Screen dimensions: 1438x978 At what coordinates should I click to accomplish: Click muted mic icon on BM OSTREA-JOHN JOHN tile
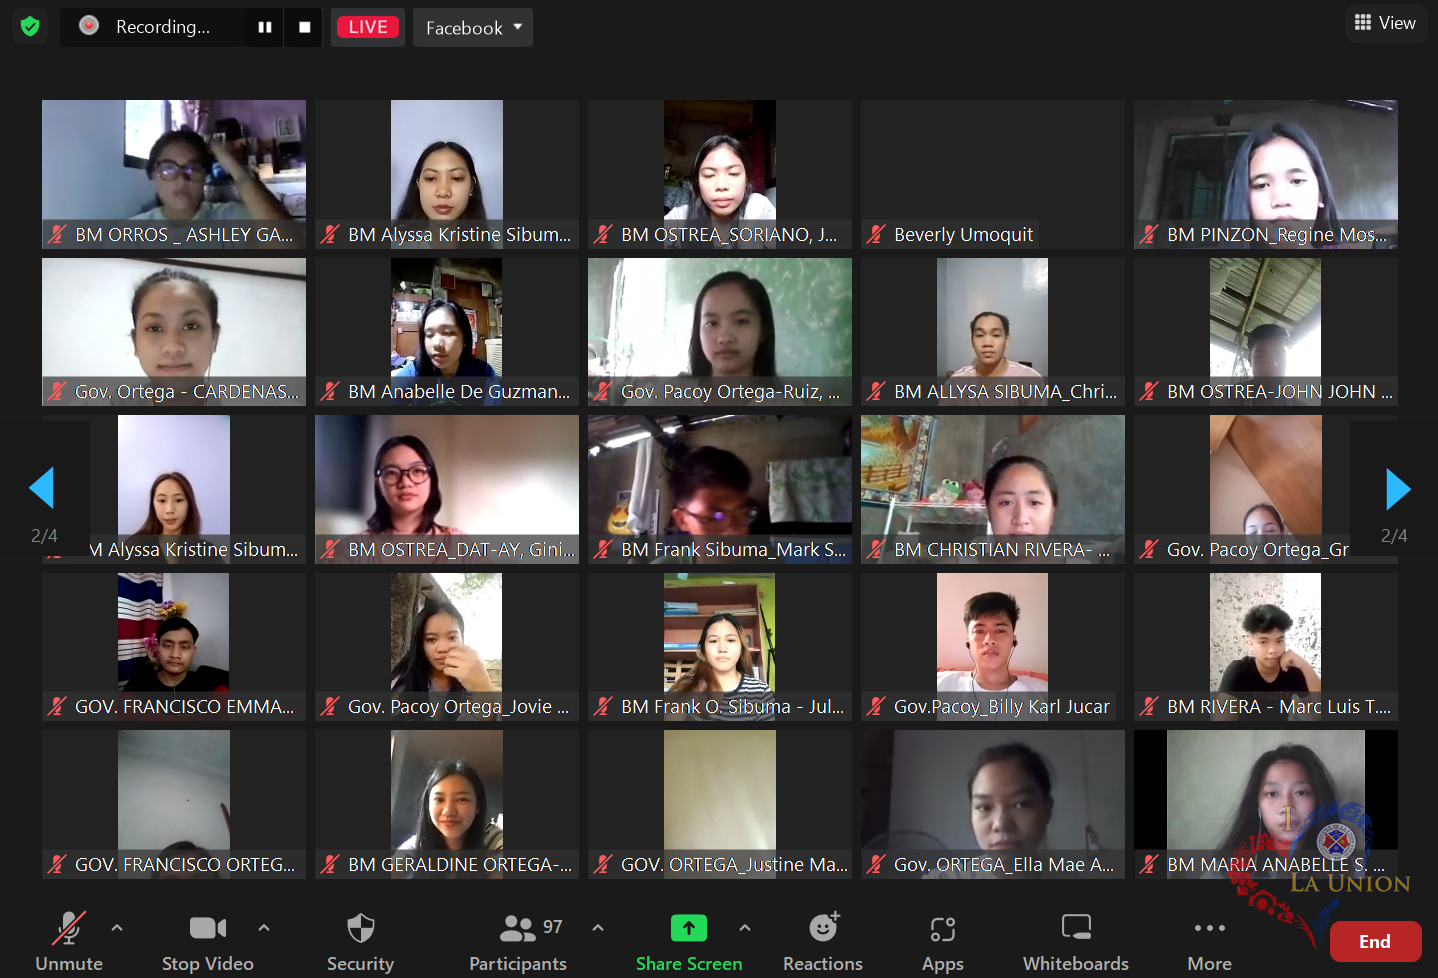1149,392
